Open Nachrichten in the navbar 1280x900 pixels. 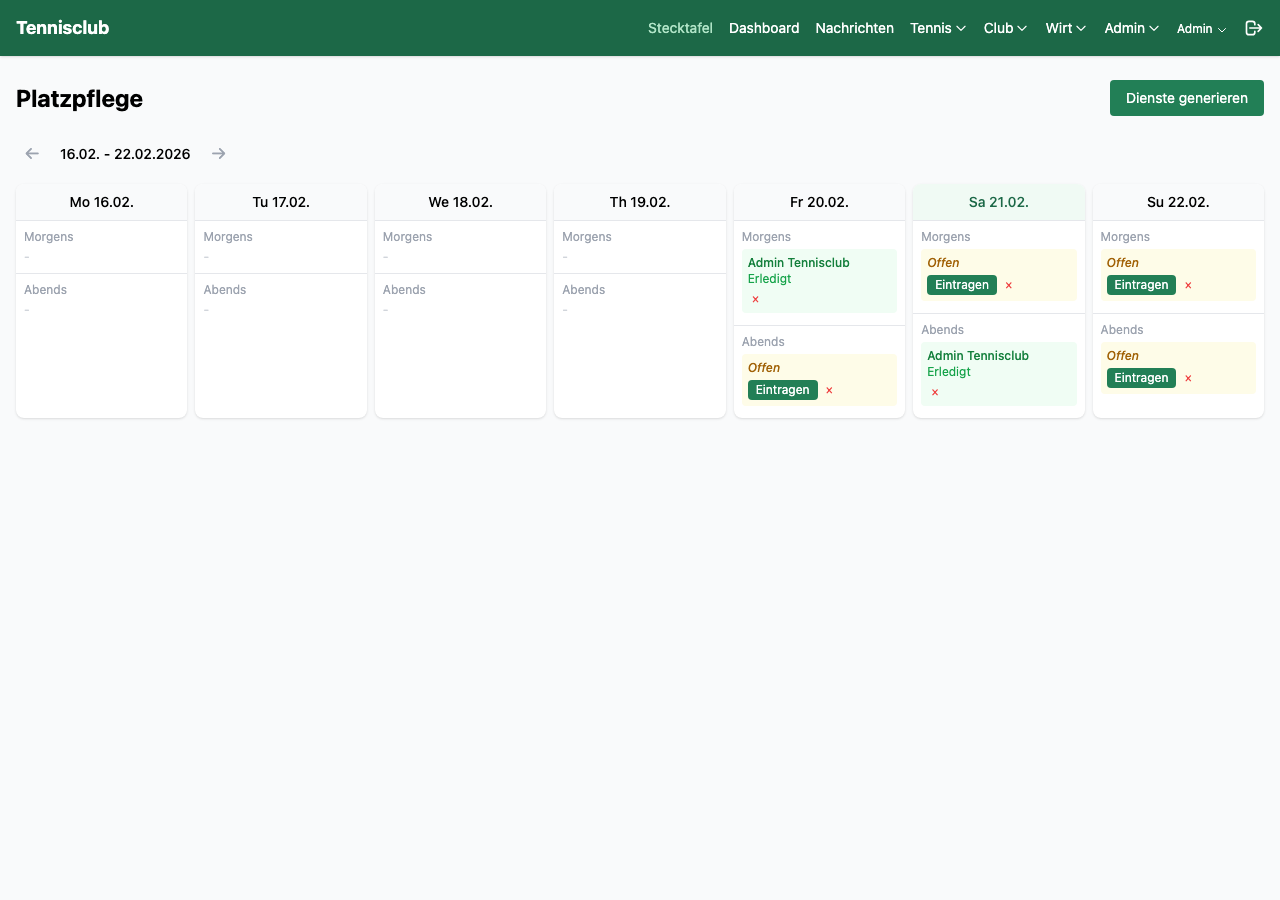pos(854,28)
